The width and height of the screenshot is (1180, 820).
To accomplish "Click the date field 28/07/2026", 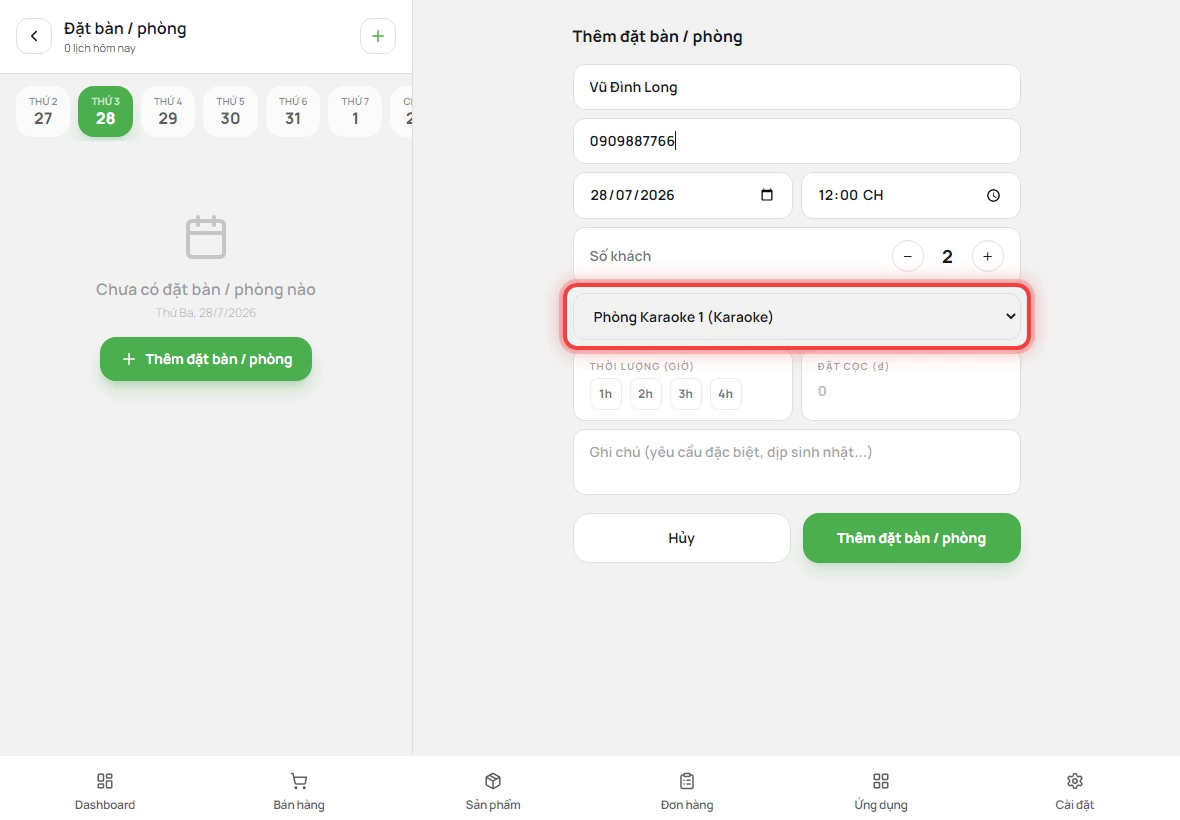I will (x=683, y=196).
